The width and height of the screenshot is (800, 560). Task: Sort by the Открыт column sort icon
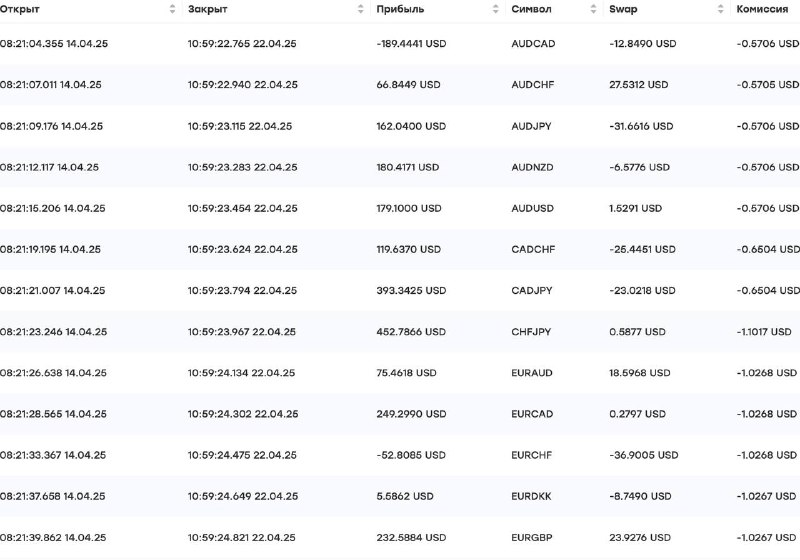pos(172,9)
